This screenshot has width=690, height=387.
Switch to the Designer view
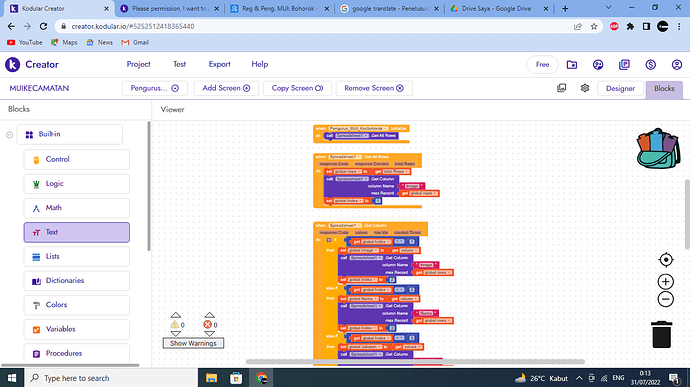click(x=620, y=88)
